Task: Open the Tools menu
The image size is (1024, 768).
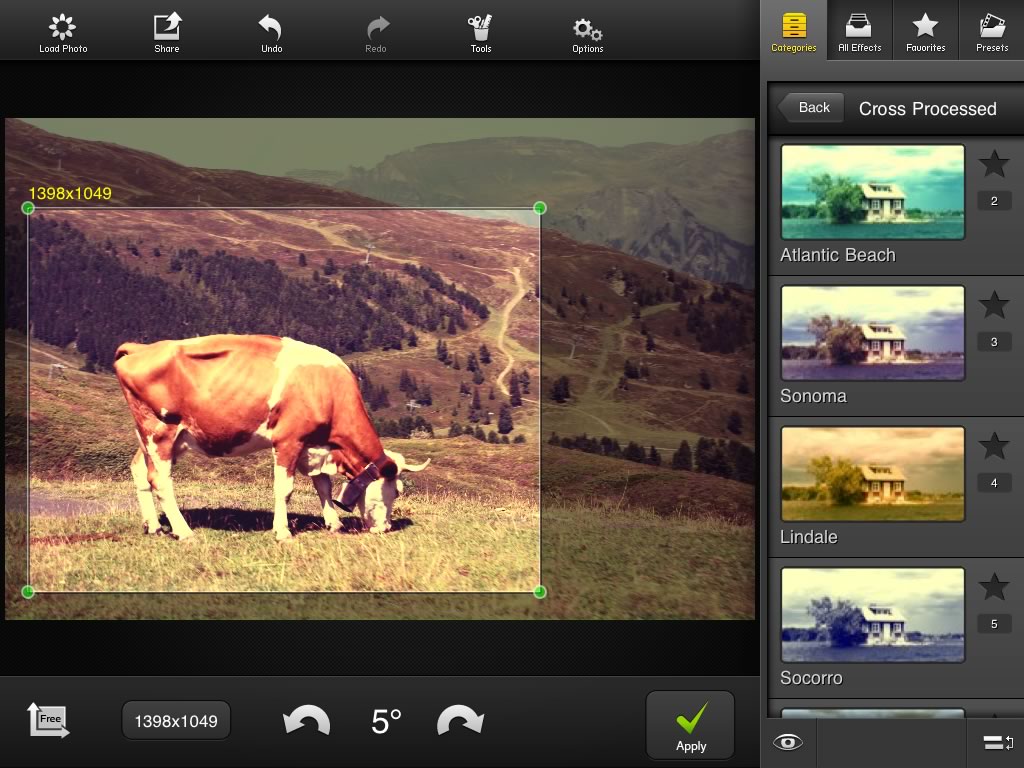Action: click(x=481, y=33)
